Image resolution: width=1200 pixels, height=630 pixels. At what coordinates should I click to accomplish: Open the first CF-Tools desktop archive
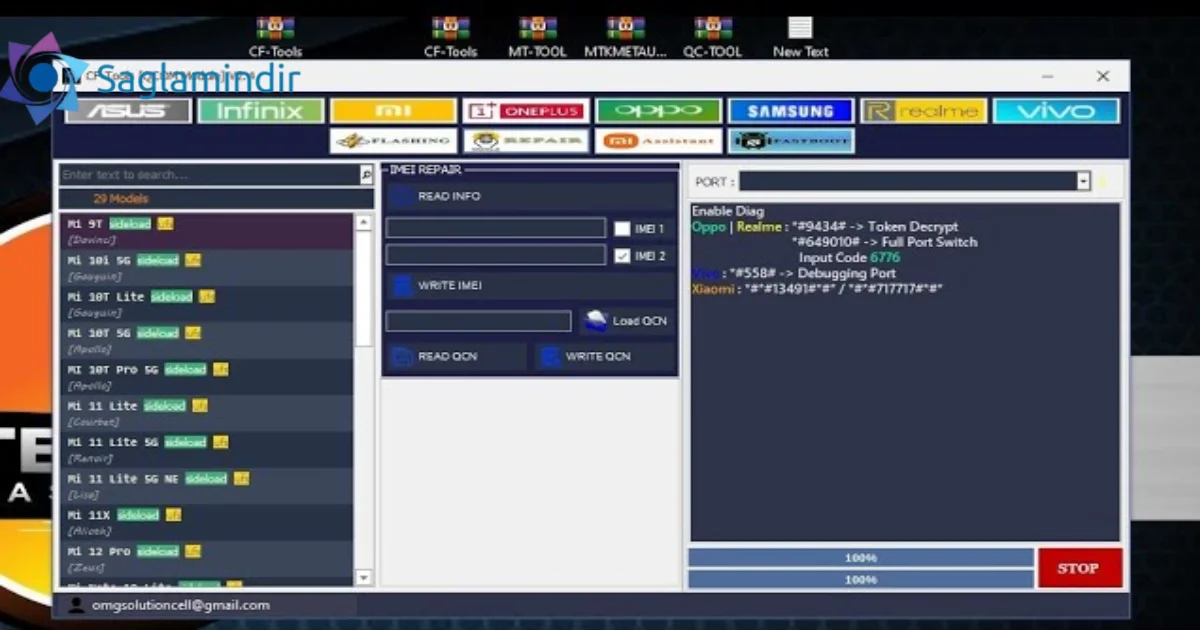[275, 36]
